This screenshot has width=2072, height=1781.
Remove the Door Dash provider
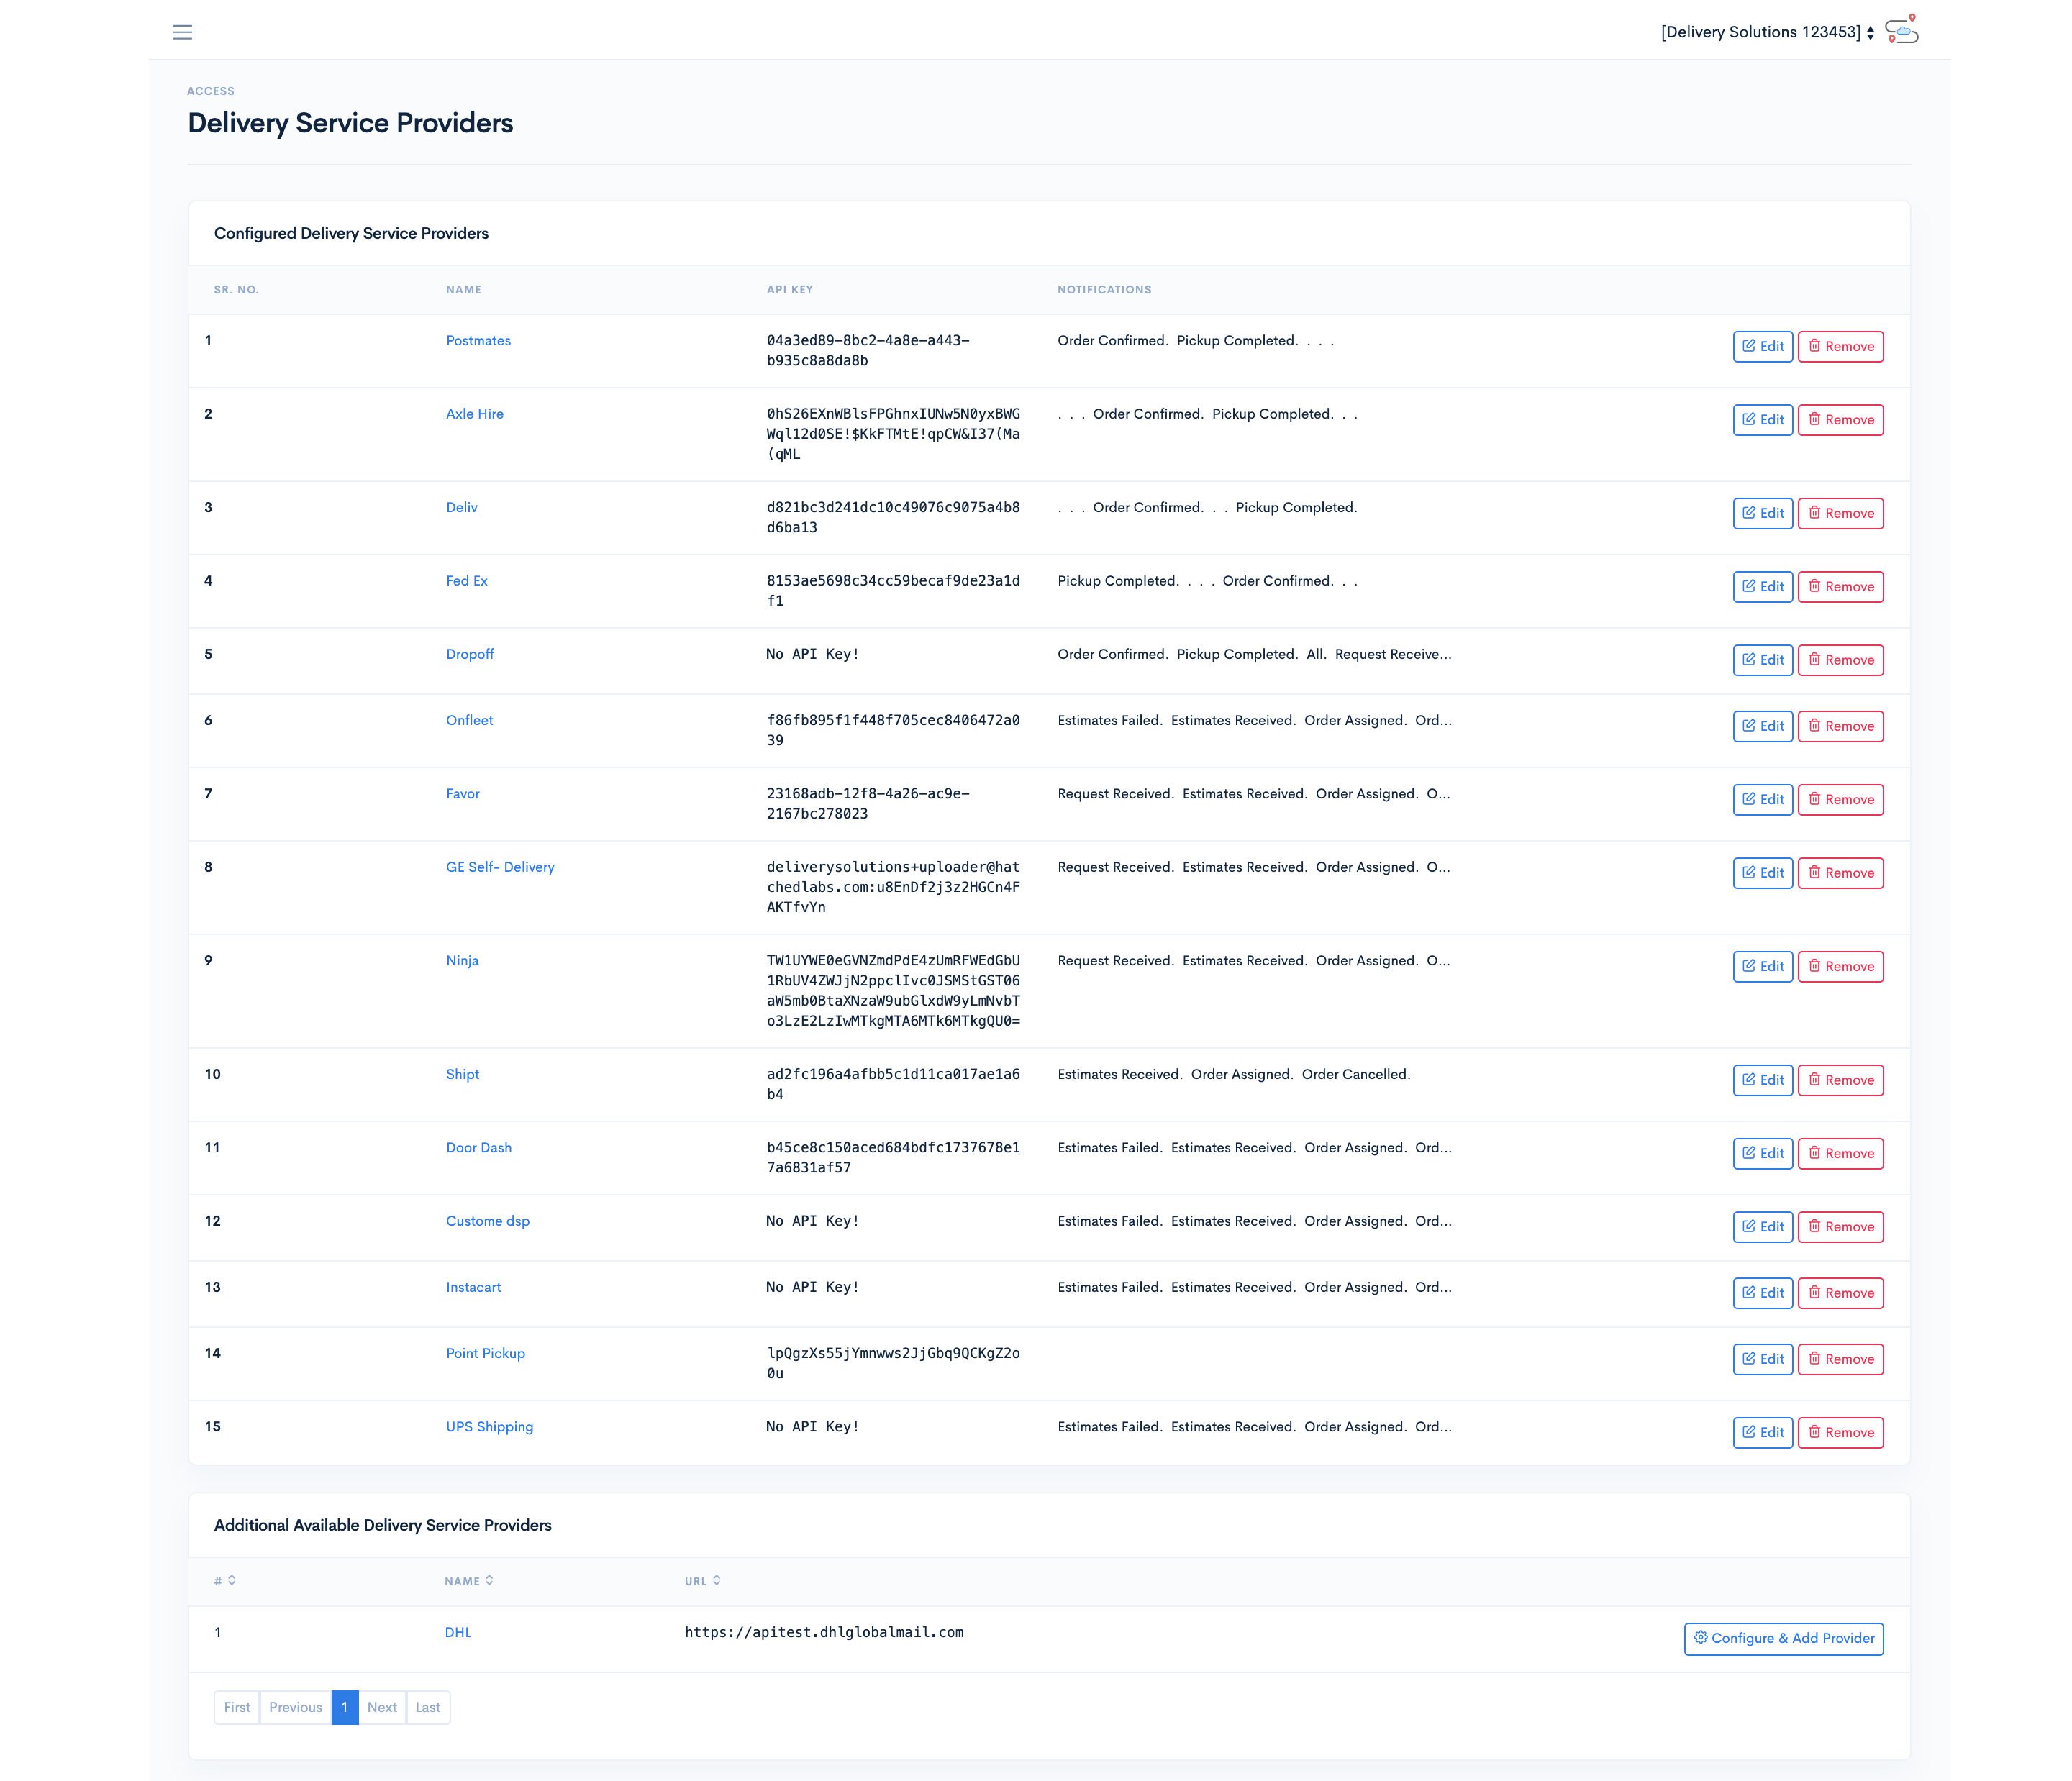(x=1840, y=1154)
